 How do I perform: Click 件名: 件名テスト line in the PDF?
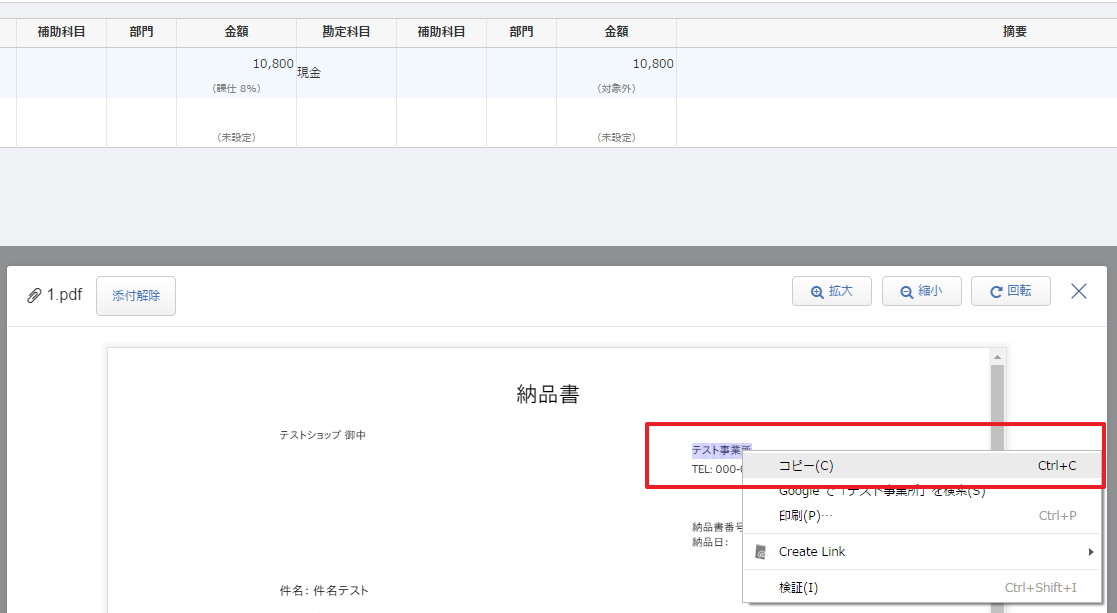coord(324,590)
